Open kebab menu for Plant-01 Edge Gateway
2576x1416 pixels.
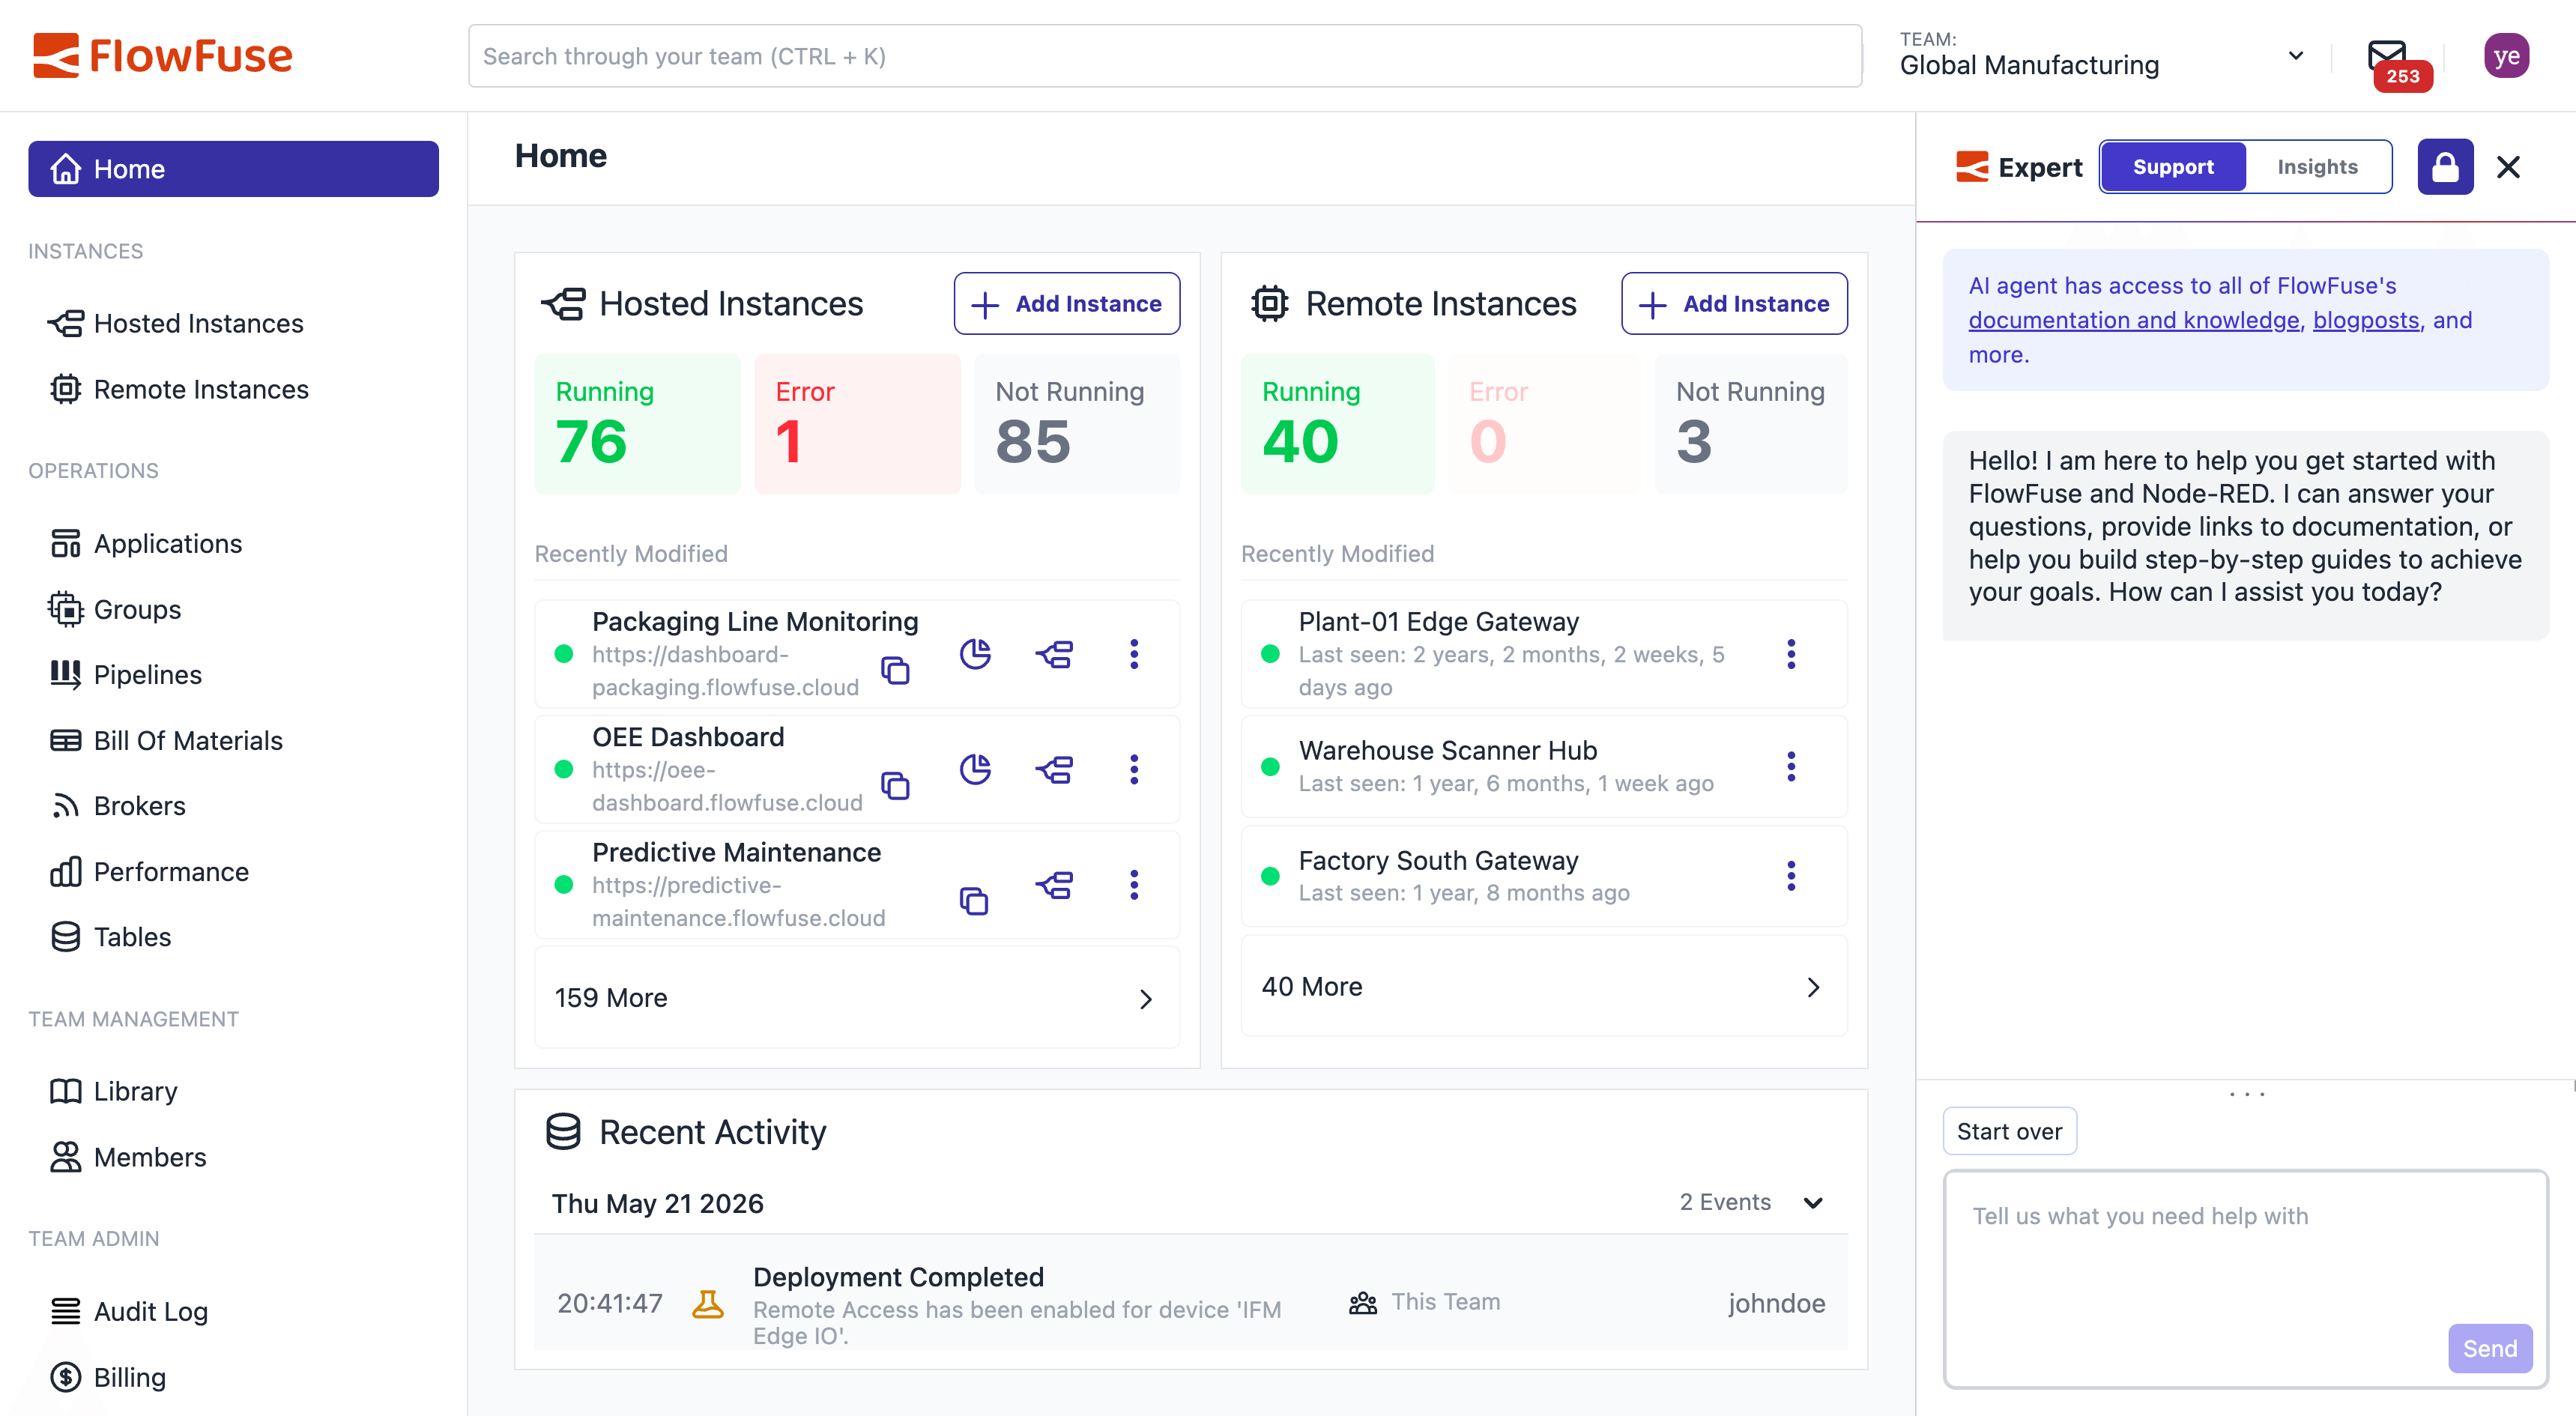1790,654
